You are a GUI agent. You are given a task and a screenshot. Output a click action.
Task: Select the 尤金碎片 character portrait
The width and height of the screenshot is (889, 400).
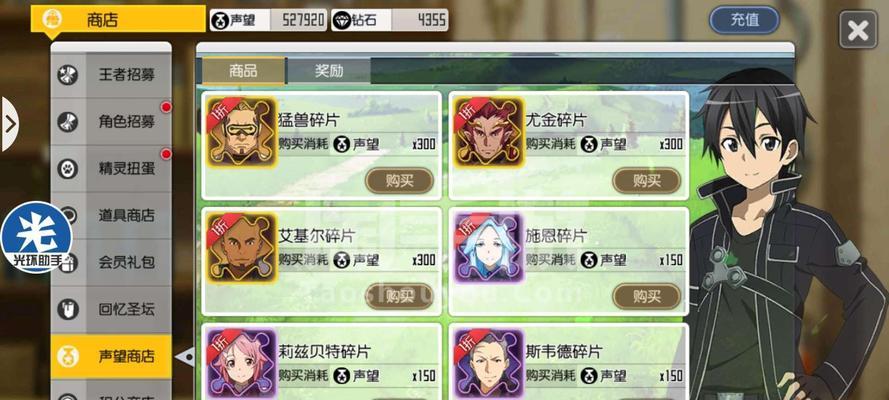pos(489,132)
